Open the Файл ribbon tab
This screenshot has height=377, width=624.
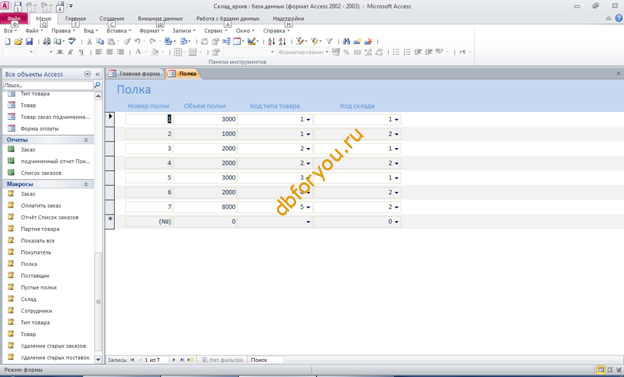click(x=14, y=18)
